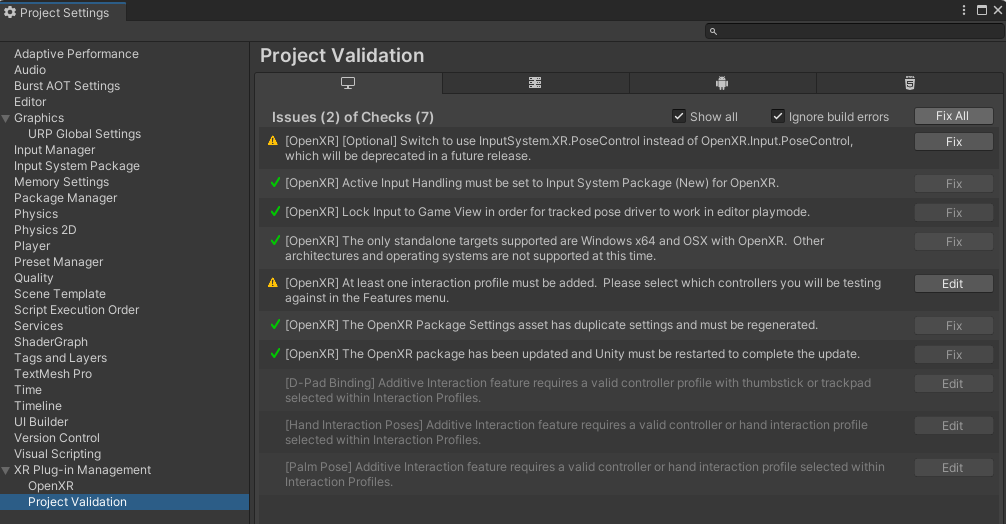
Task: Switch to the Dedicated Server platform tab
Action: [535, 83]
